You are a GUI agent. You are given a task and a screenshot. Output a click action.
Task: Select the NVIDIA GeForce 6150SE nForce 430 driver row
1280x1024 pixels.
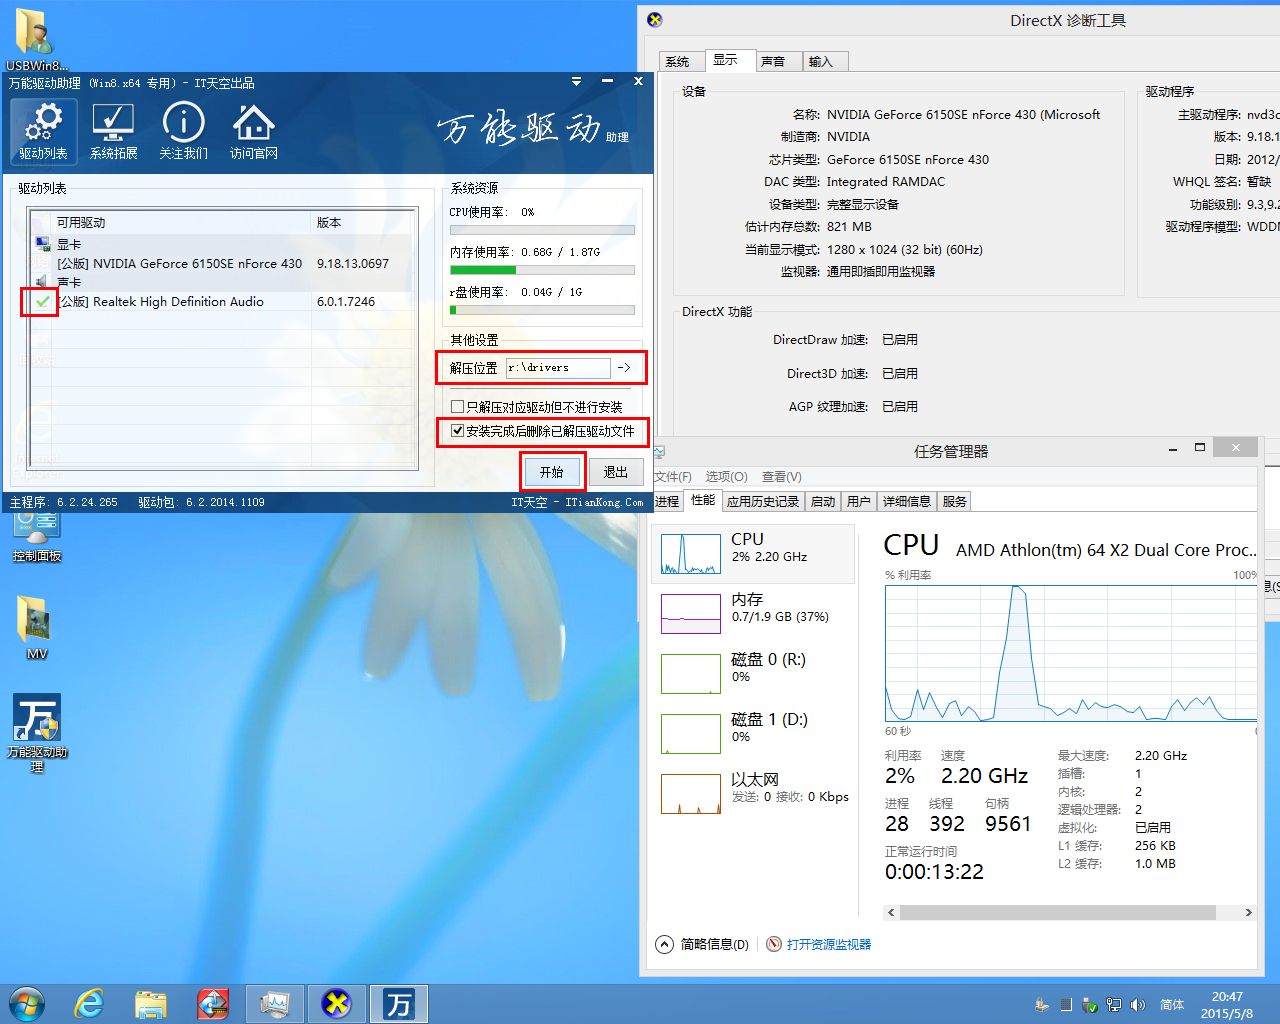[x=221, y=264]
